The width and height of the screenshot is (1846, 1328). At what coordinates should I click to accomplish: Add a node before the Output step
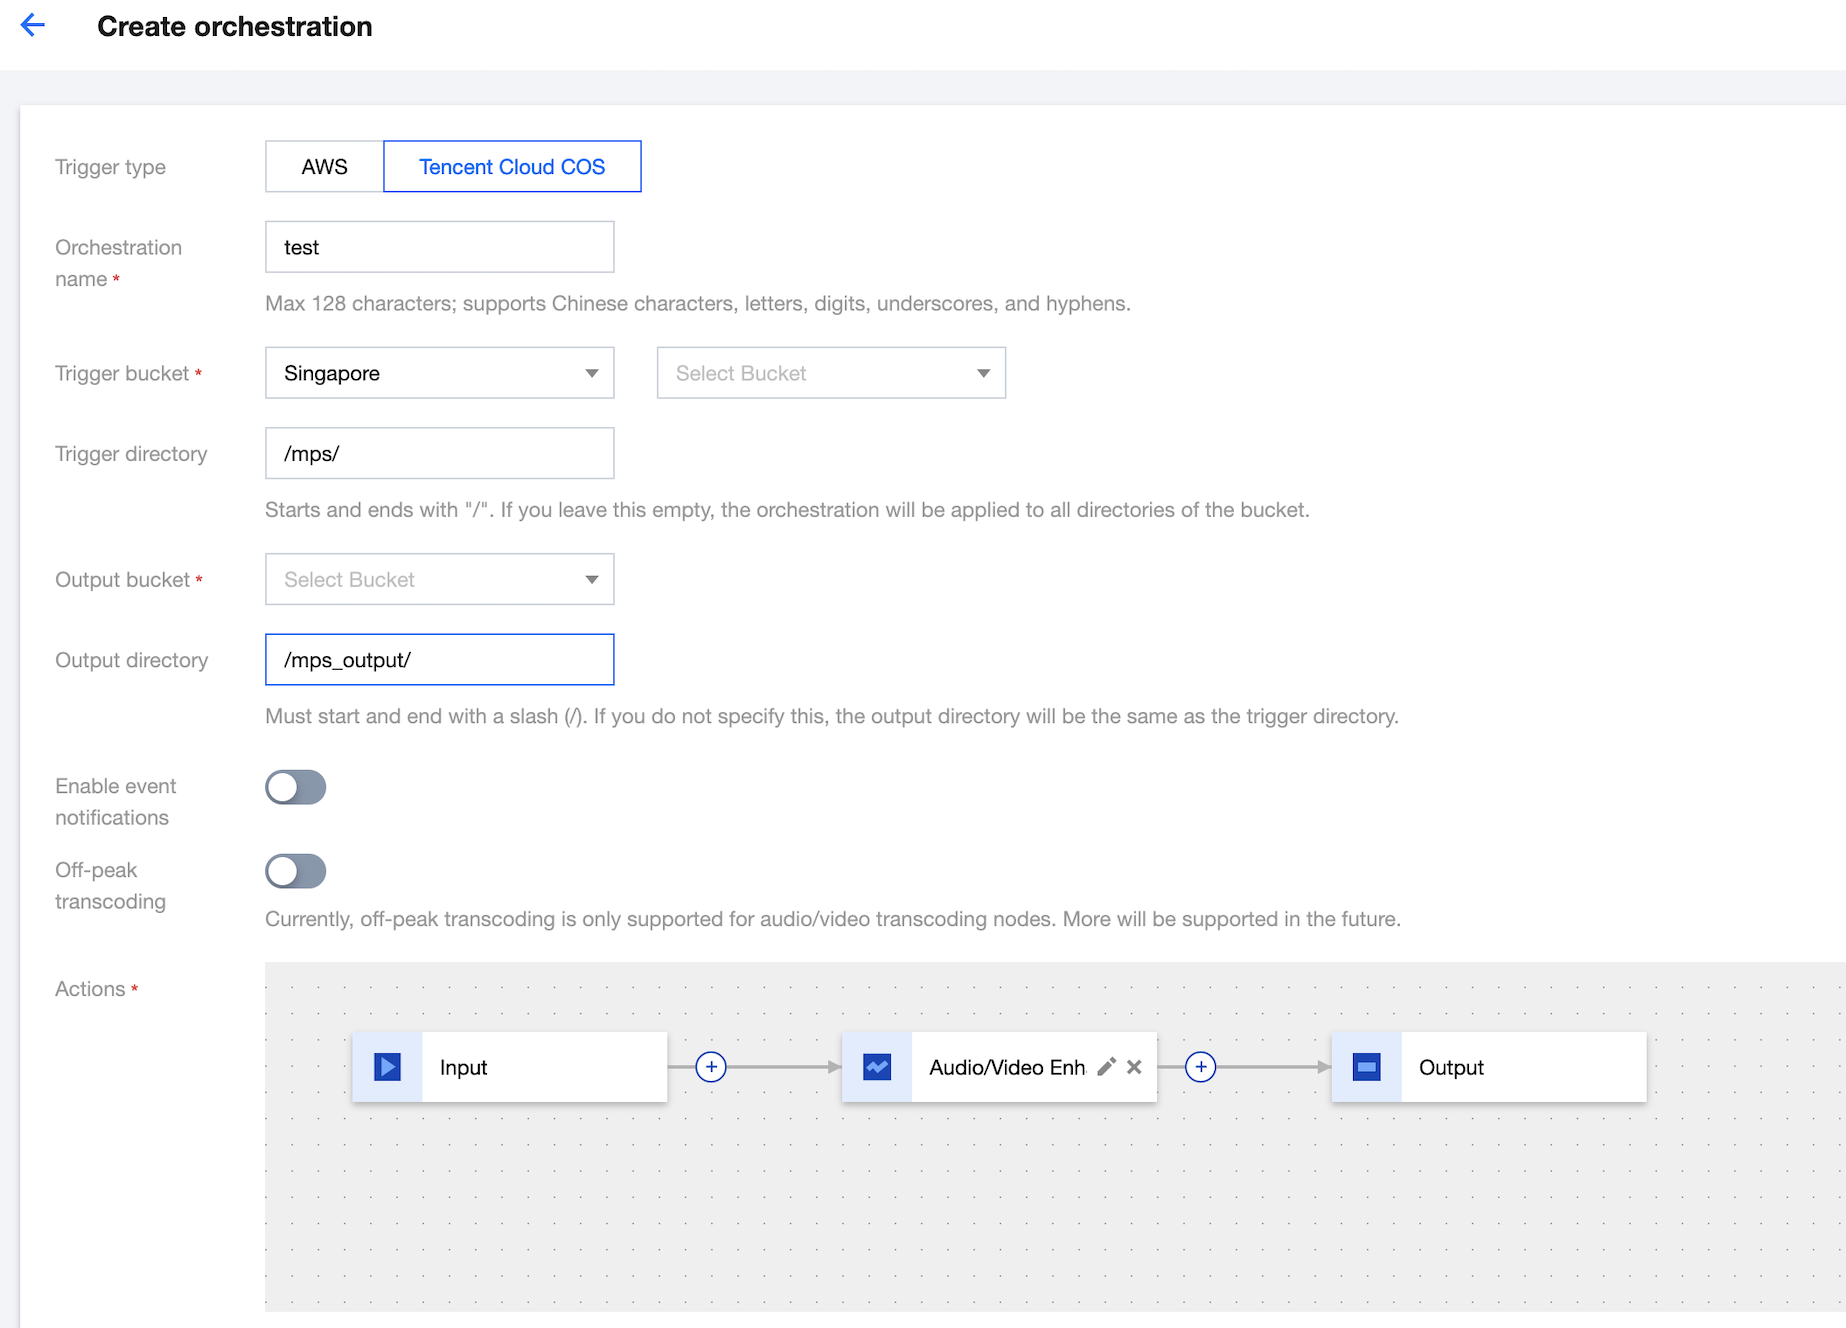click(x=1200, y=1066)
